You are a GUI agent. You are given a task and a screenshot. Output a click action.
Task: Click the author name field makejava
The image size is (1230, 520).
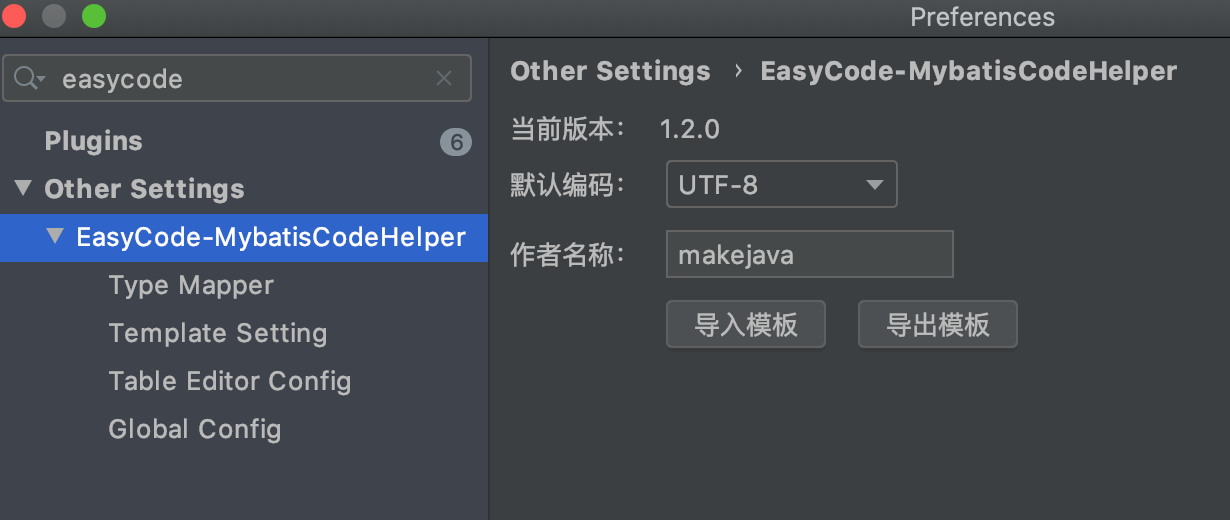tap(810, 254)
